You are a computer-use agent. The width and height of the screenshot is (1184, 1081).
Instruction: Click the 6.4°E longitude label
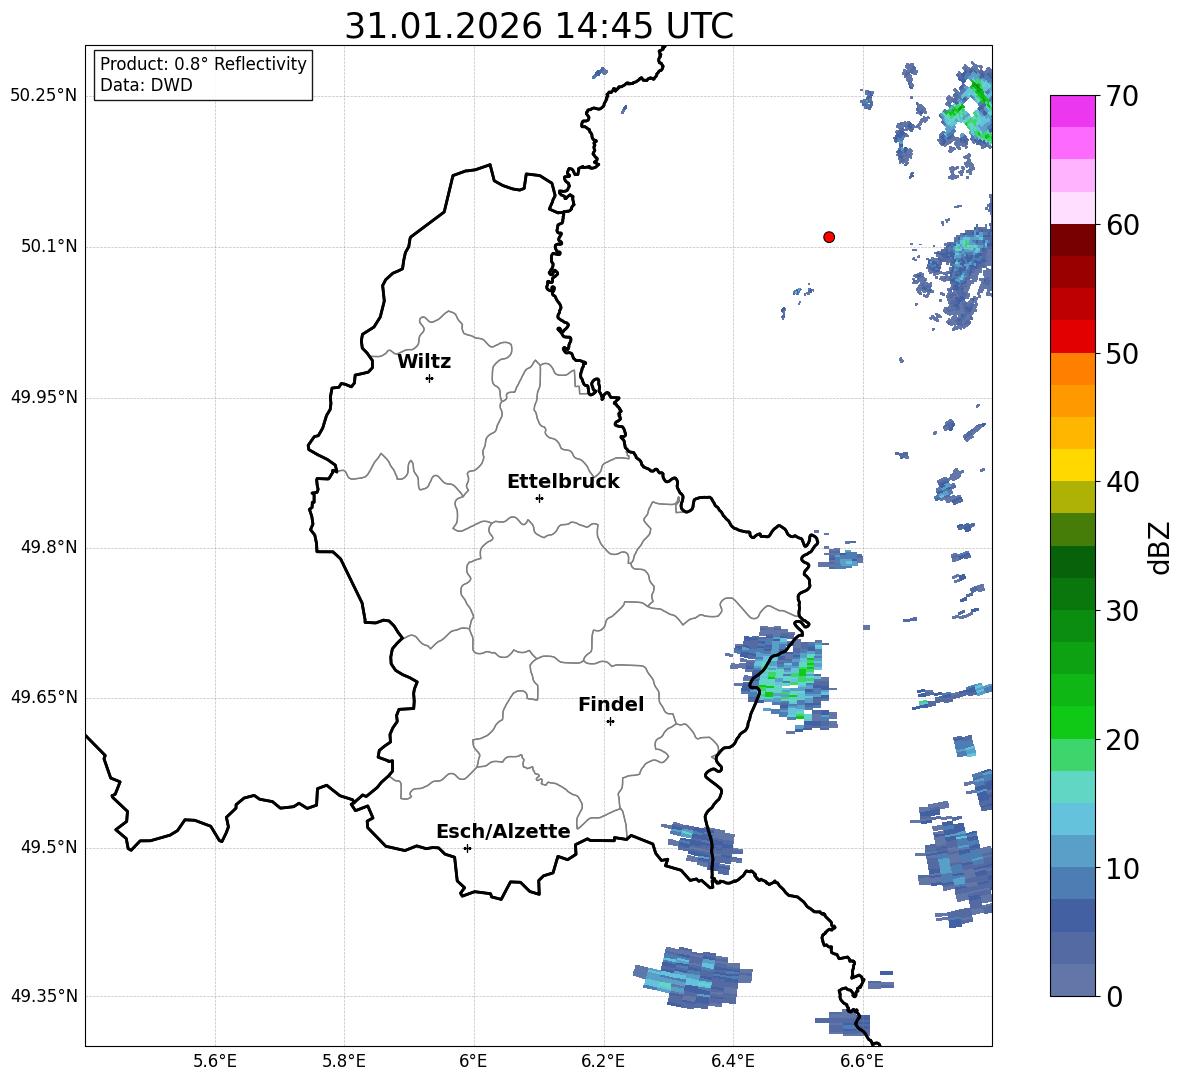(x=732, y=1061)
